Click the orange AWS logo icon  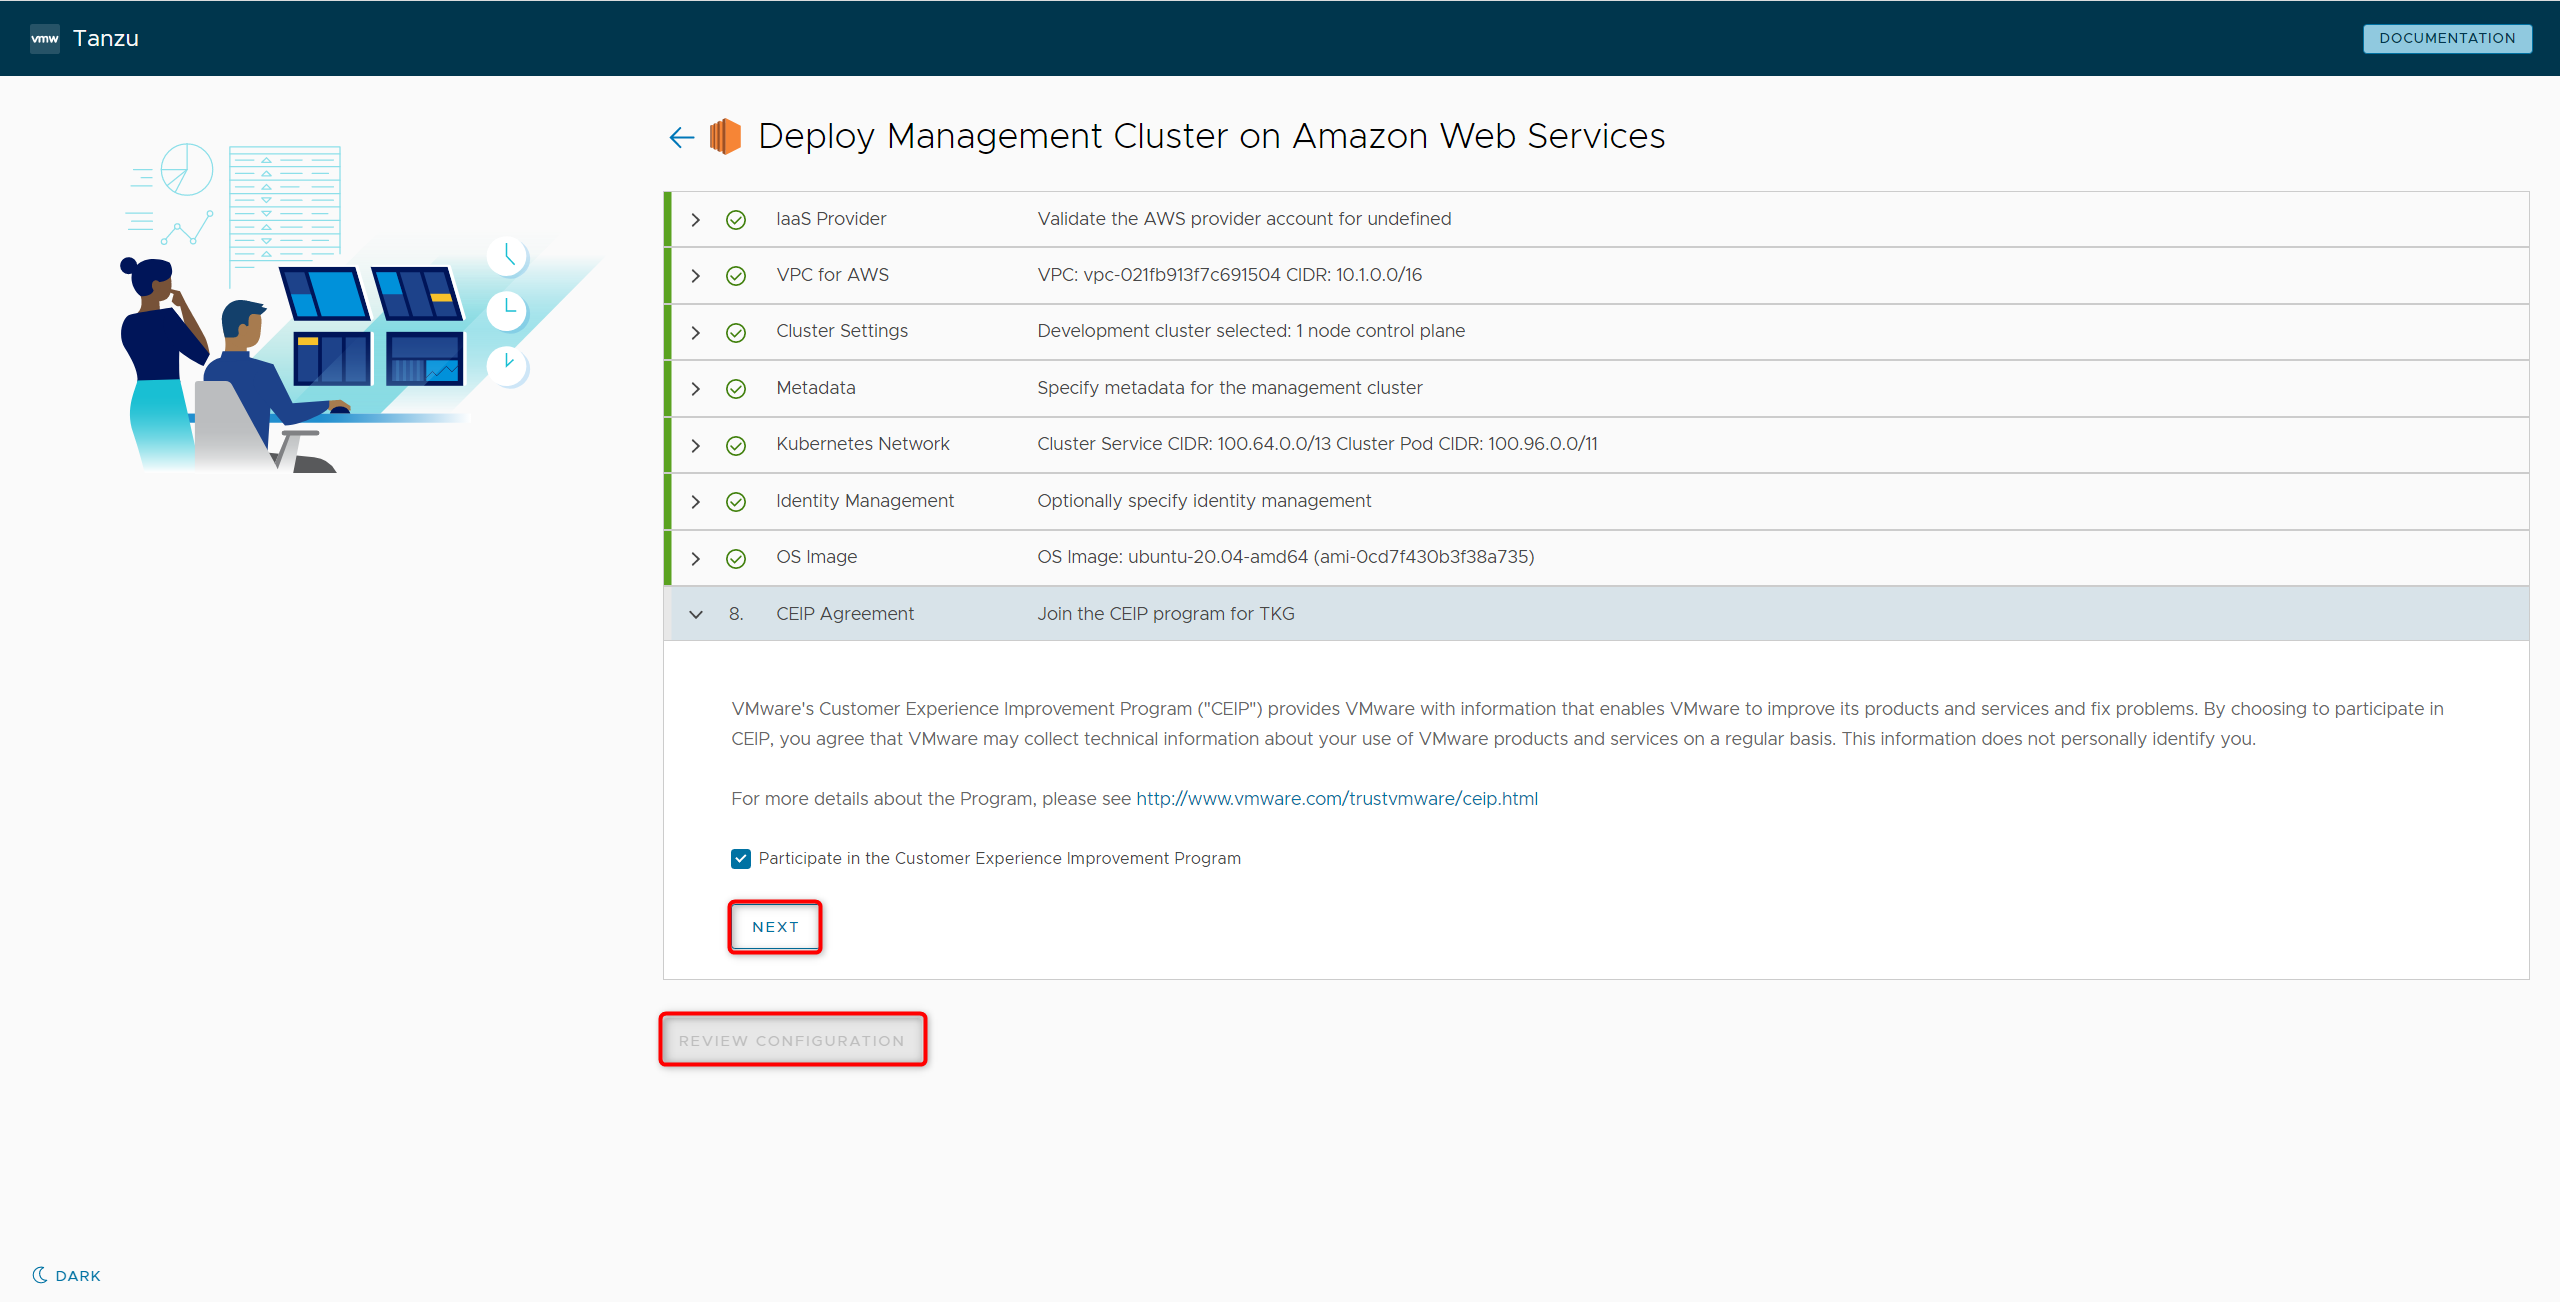pyautogui.click(x=725, y=136)
